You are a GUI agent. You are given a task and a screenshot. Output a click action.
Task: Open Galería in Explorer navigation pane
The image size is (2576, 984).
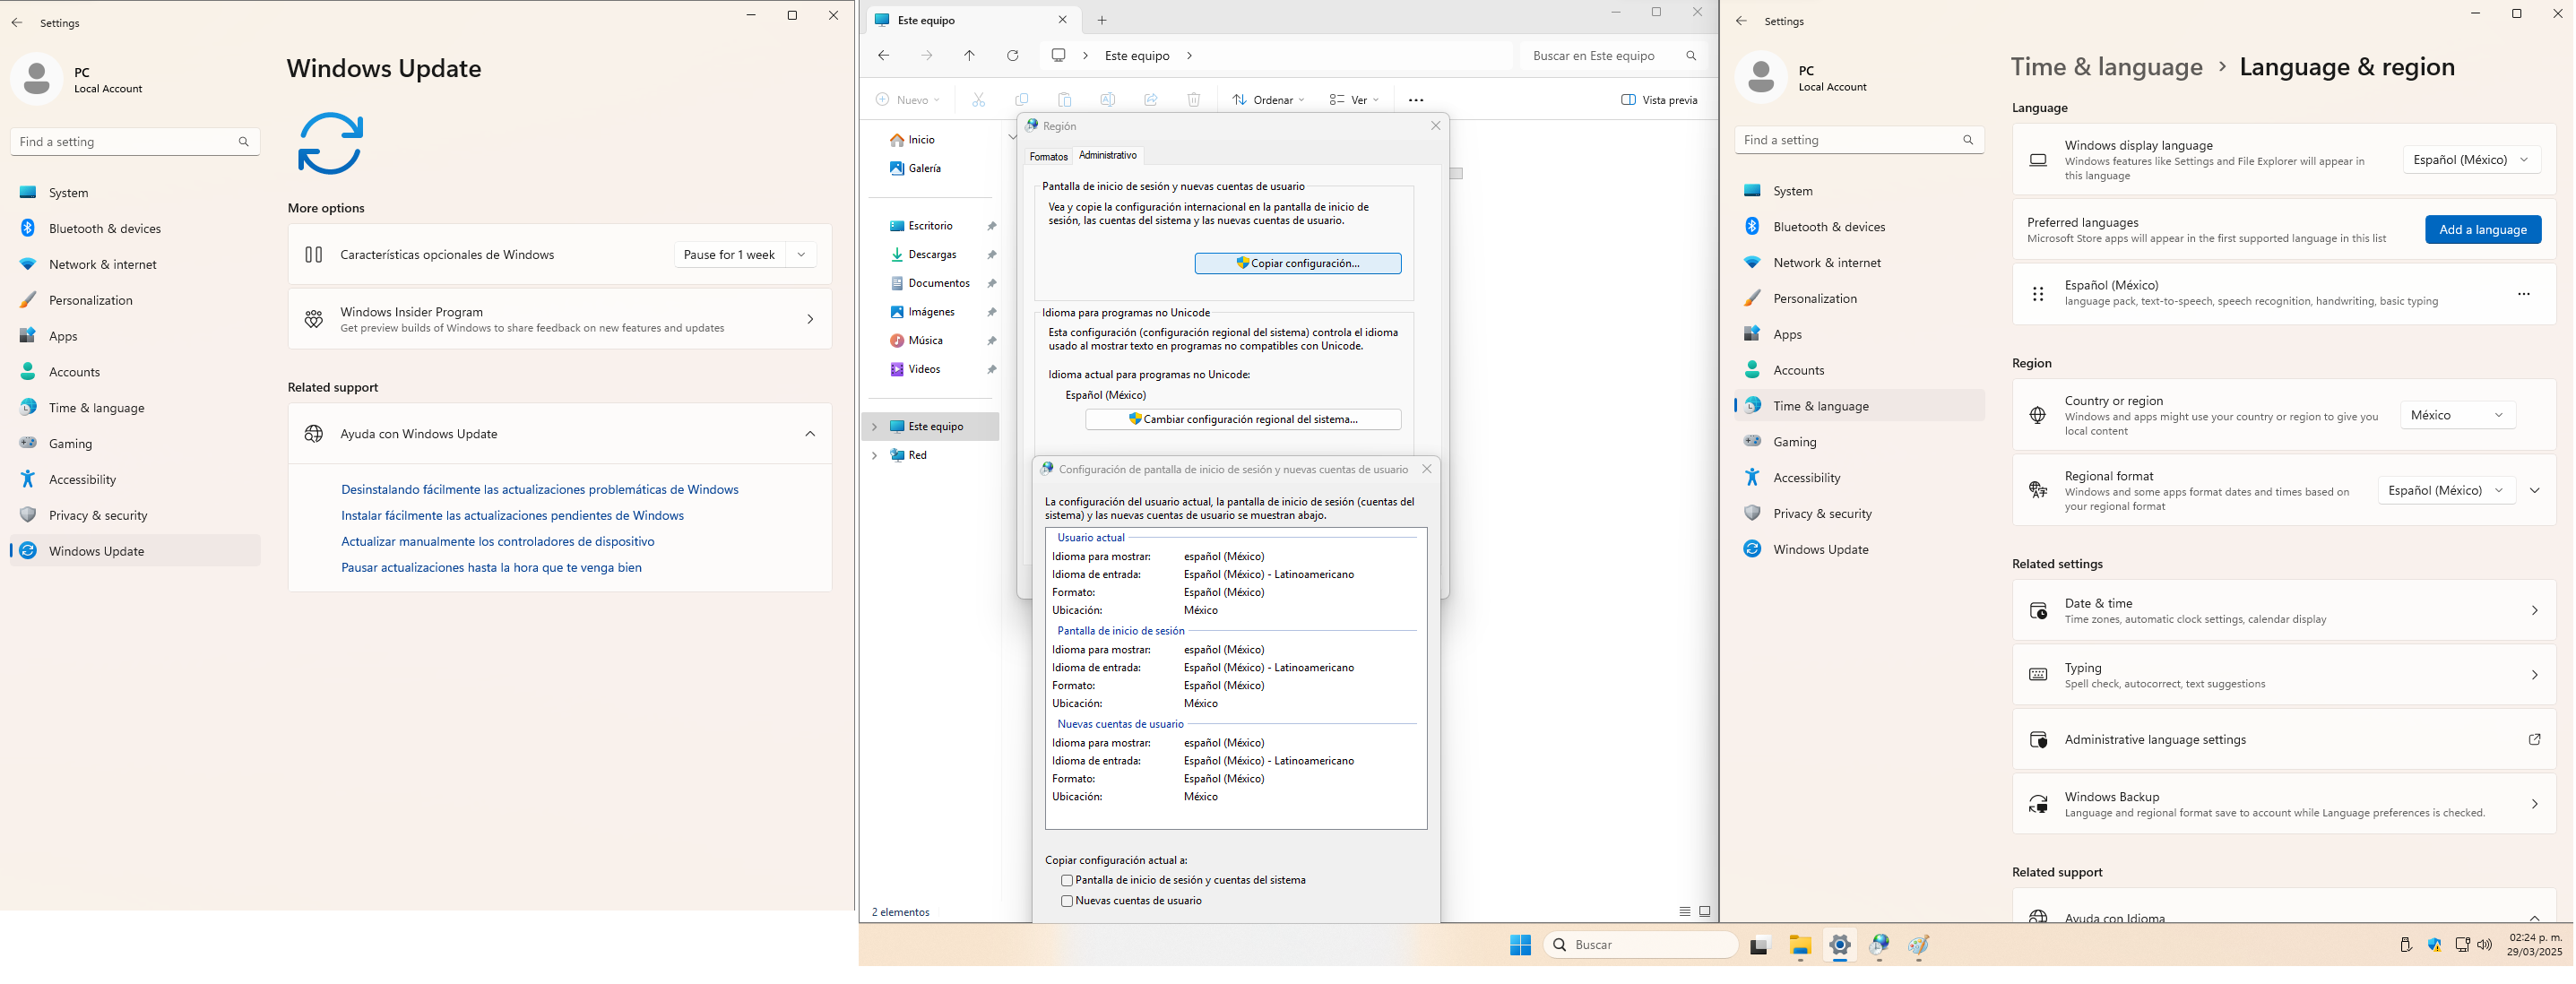coord(924,169)
